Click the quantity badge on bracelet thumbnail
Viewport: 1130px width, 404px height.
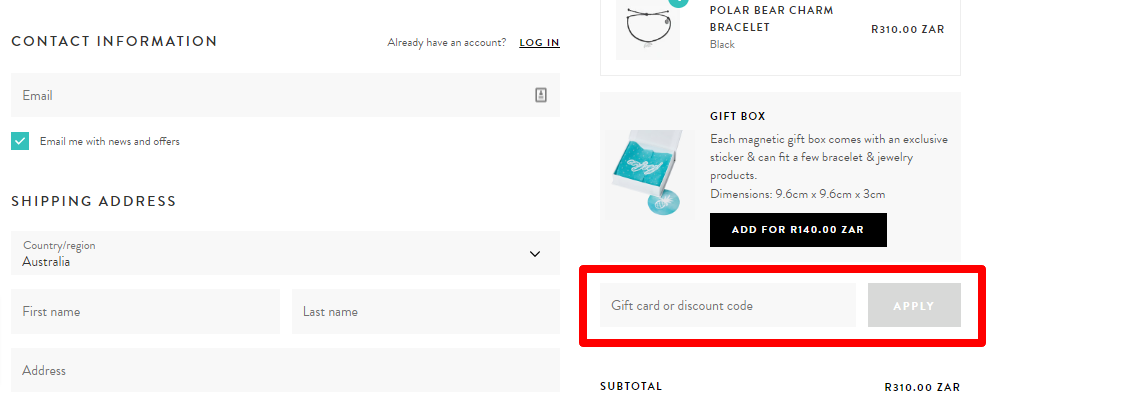click(x=679, y=1)
